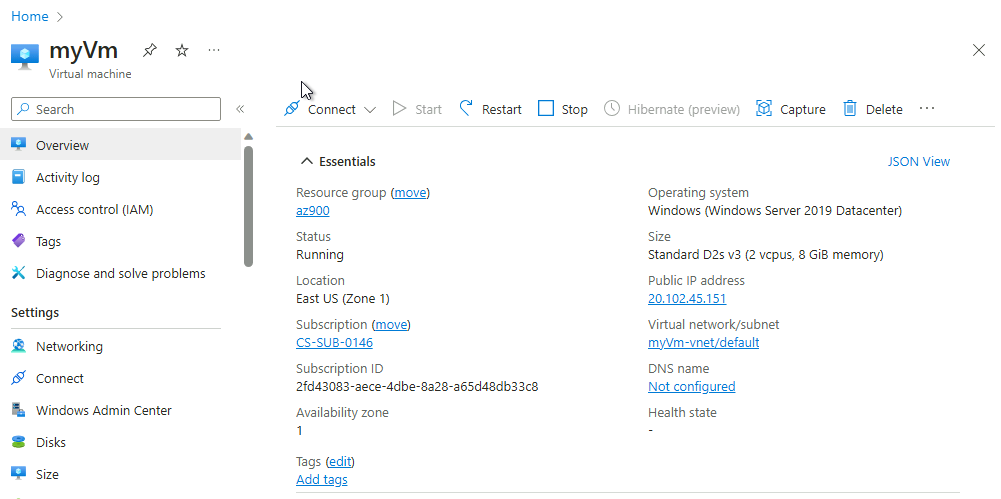Screen dimensions: 1001x499
Task: Select Activity log in sidebar
Action: coord(68,177)
